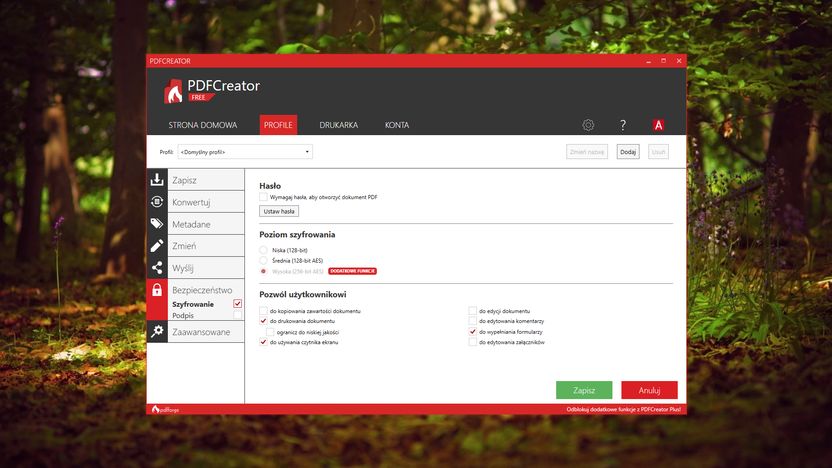Screen dimensions: 832x468
Task: Open the Profil dropdown list
Action: (x=245, y=152)
